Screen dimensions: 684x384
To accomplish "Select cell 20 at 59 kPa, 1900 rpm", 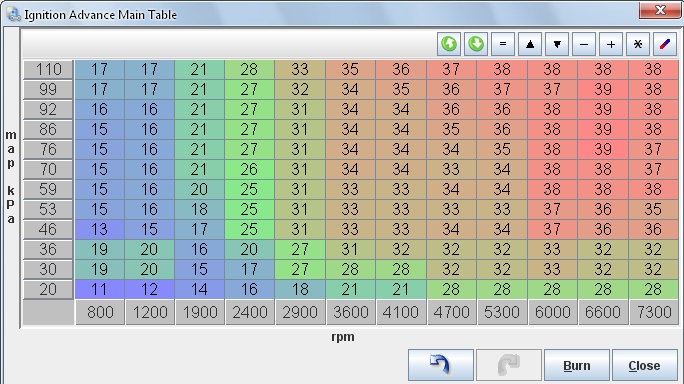I will click(x=199, y=189).
